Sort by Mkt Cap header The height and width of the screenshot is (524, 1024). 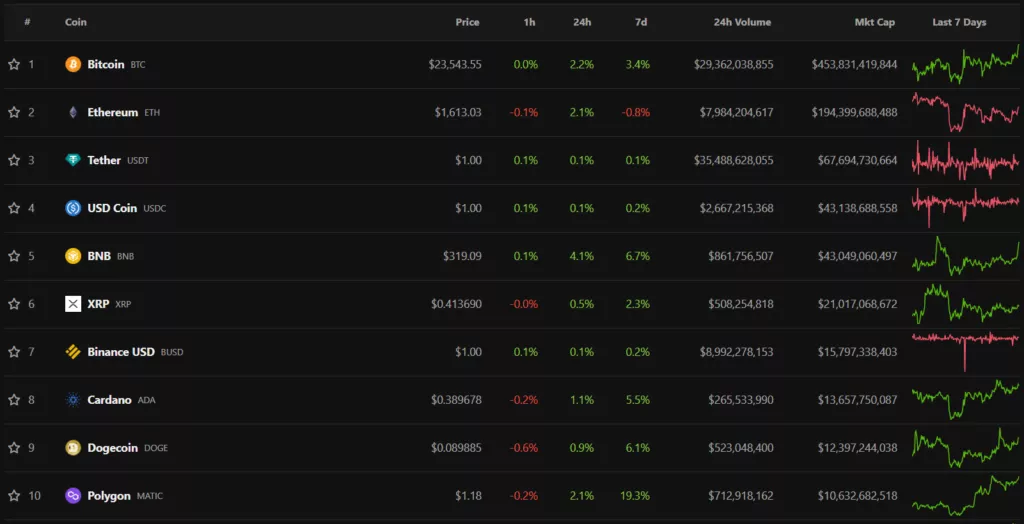(x=875, y=22)
